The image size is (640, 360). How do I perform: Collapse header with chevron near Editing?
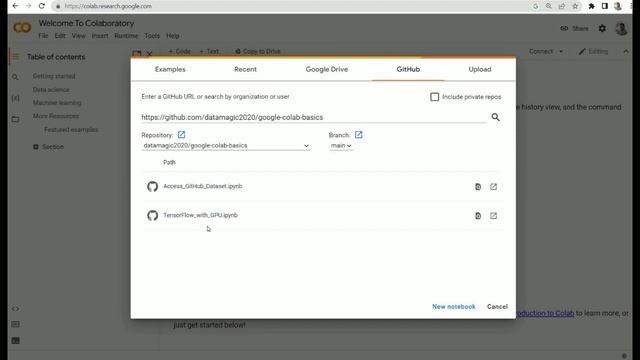(x=626, y=51)
